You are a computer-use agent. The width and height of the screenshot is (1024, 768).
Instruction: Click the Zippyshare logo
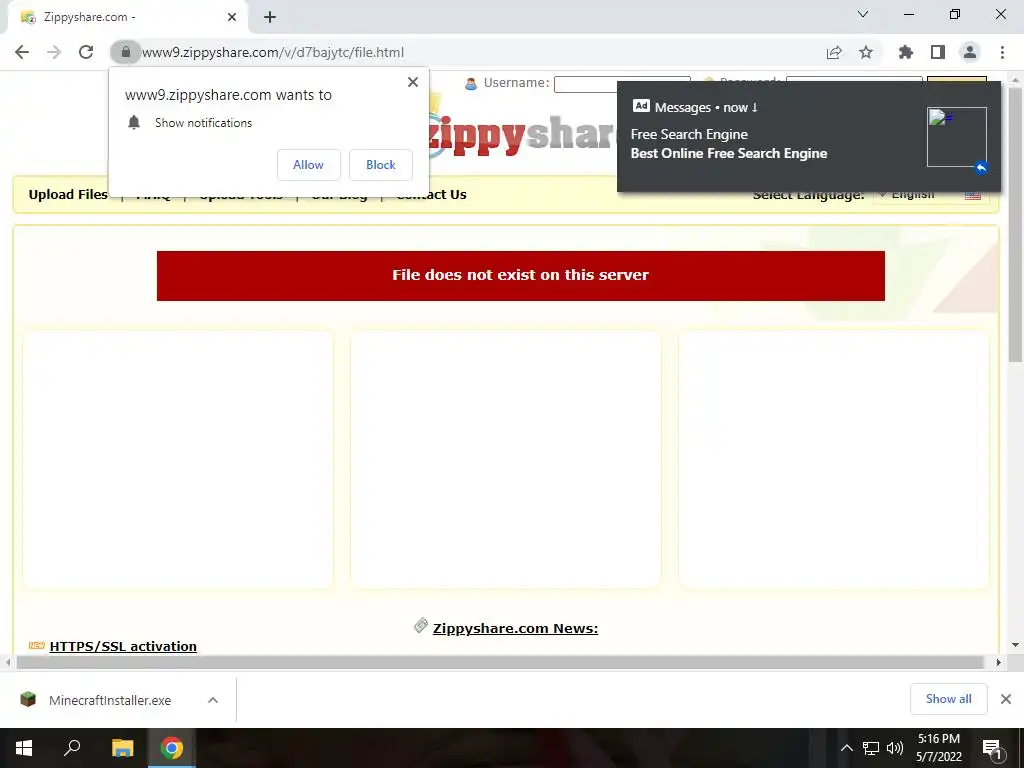tap(522, 134)
